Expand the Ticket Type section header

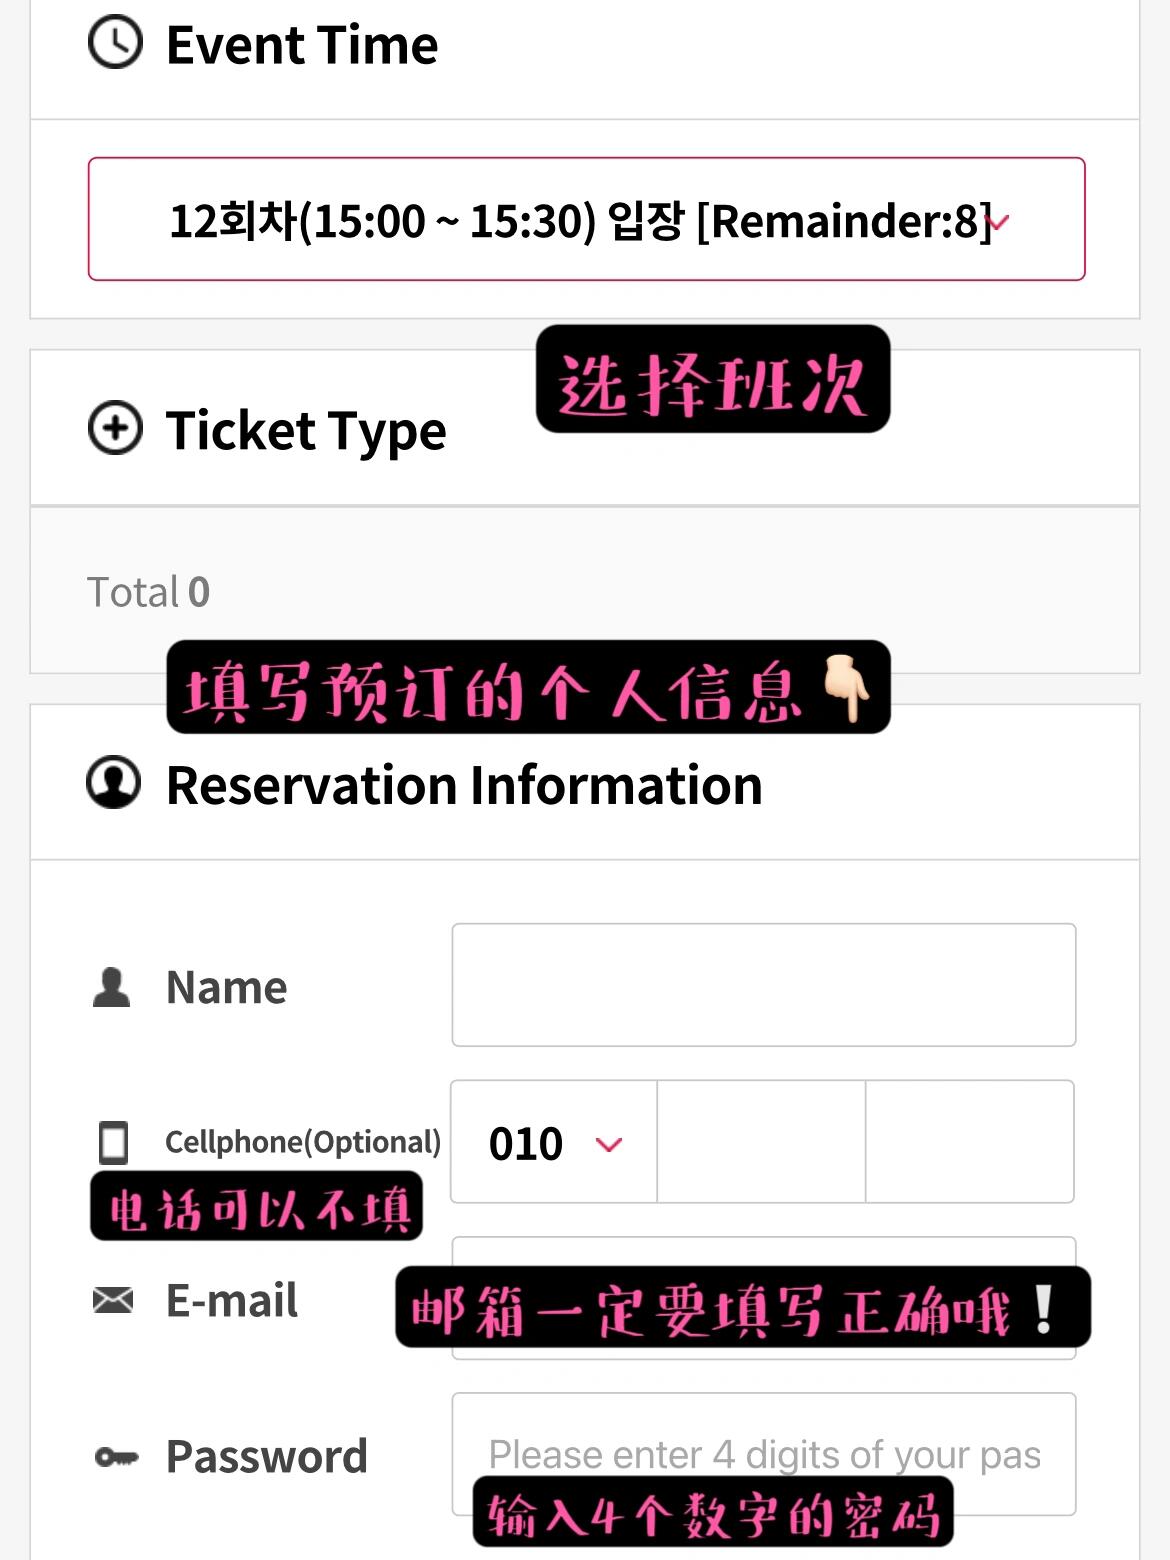(585, 428)
